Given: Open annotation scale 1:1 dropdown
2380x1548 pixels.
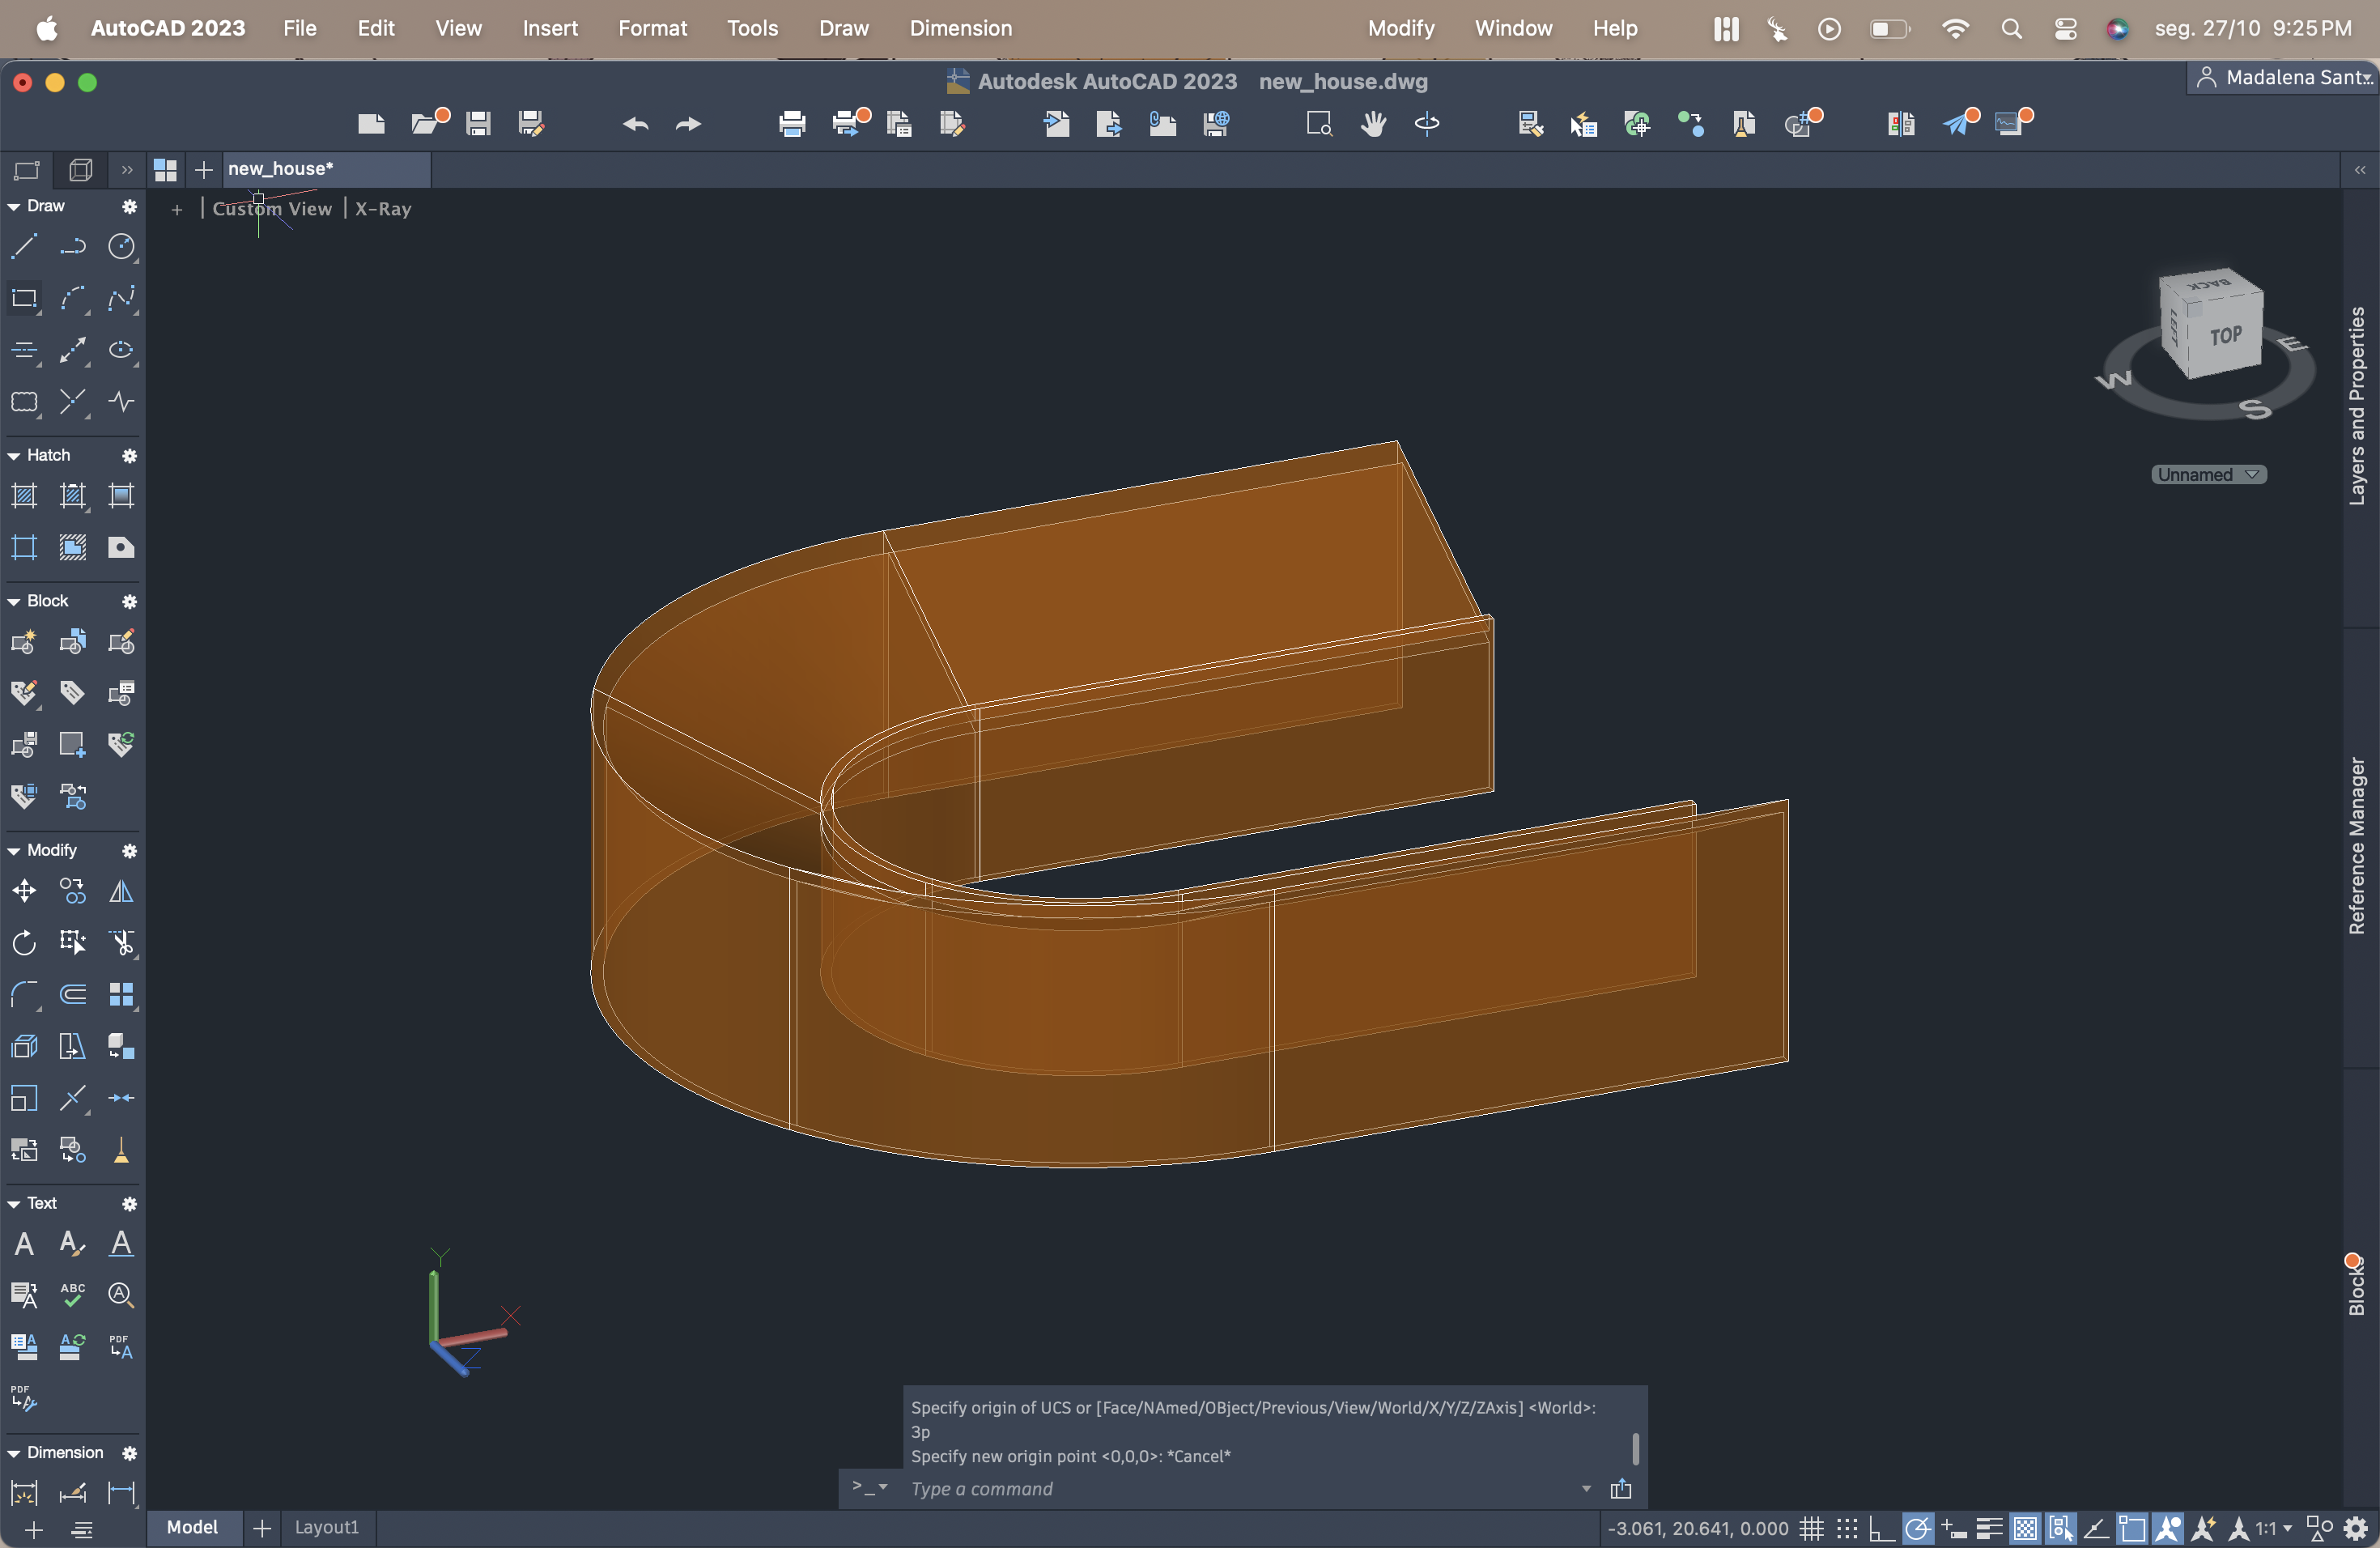Looking at the screenshot, I should point(2273,1528).
